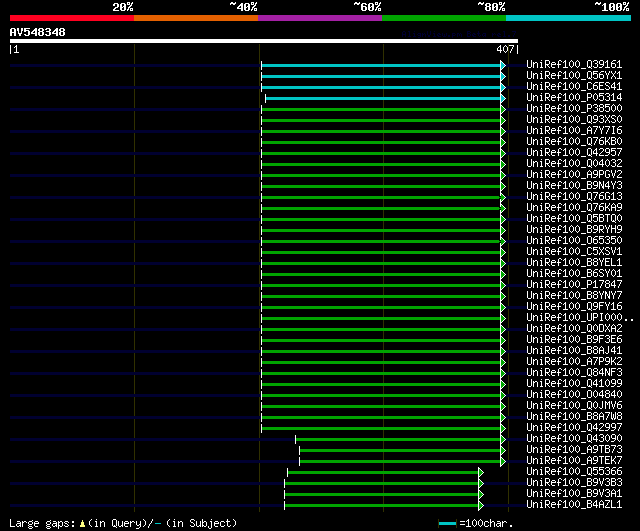Click the start tick of the Q43090 alignment
640x531 pixels.
296,440
